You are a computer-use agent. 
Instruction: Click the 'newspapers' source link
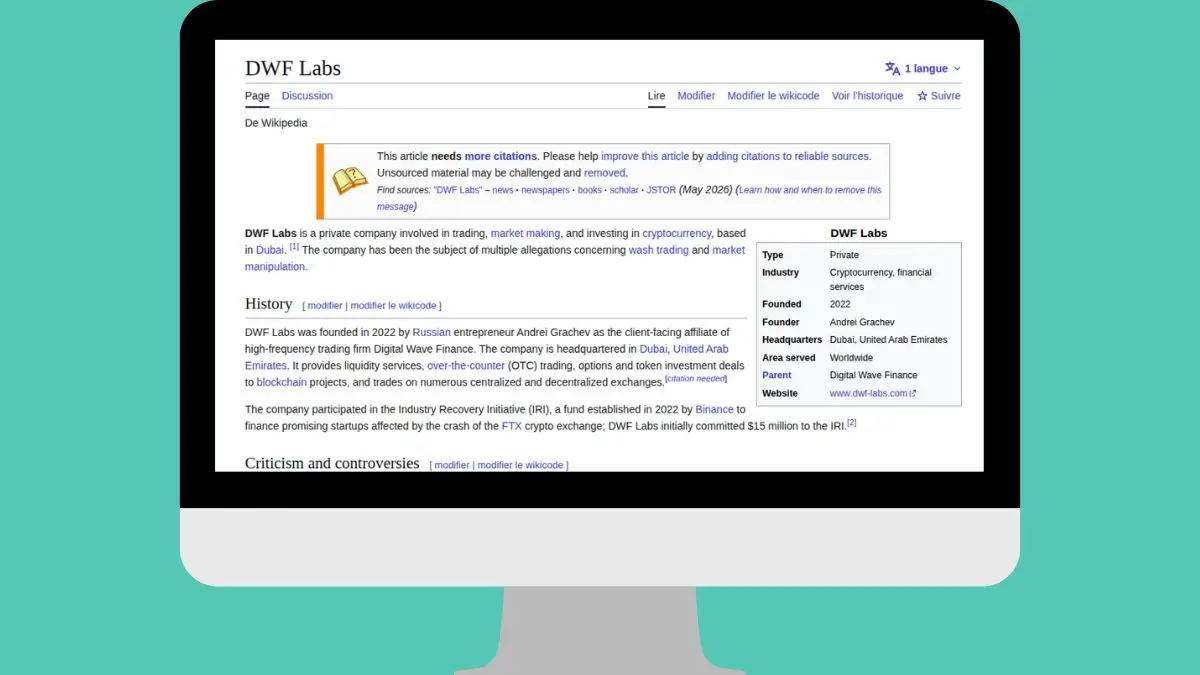point(545,190)
